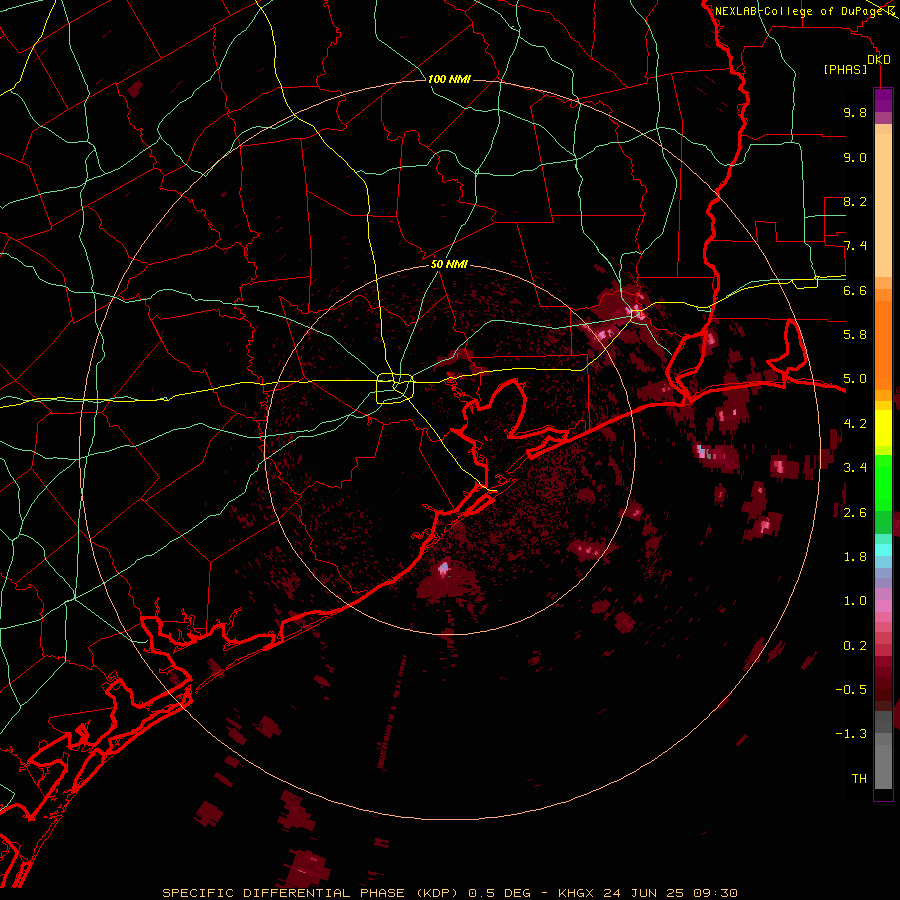
Task: Click the 2.6 legend value
Action: pyautogui.click(x=855, y=512)
